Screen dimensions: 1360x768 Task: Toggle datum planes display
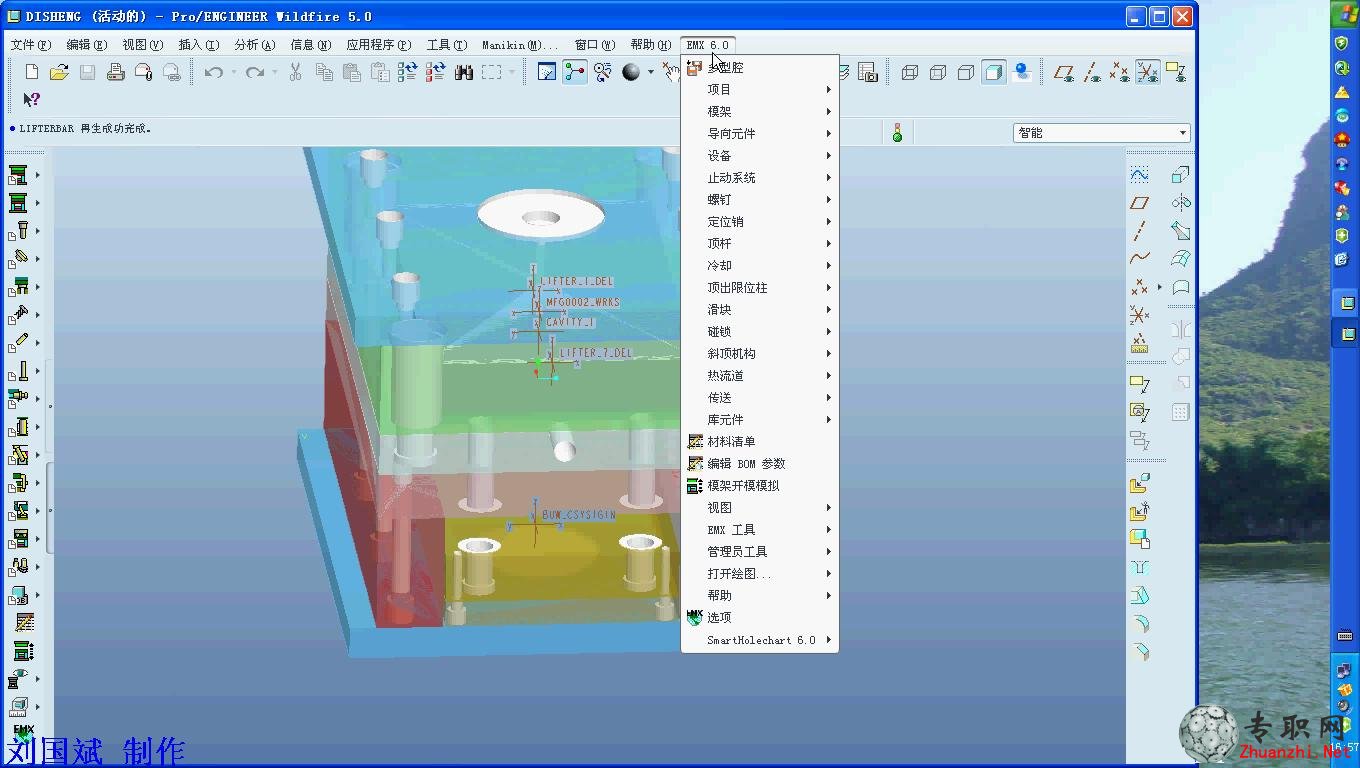pyautogui.click(x=1064, y=72)
